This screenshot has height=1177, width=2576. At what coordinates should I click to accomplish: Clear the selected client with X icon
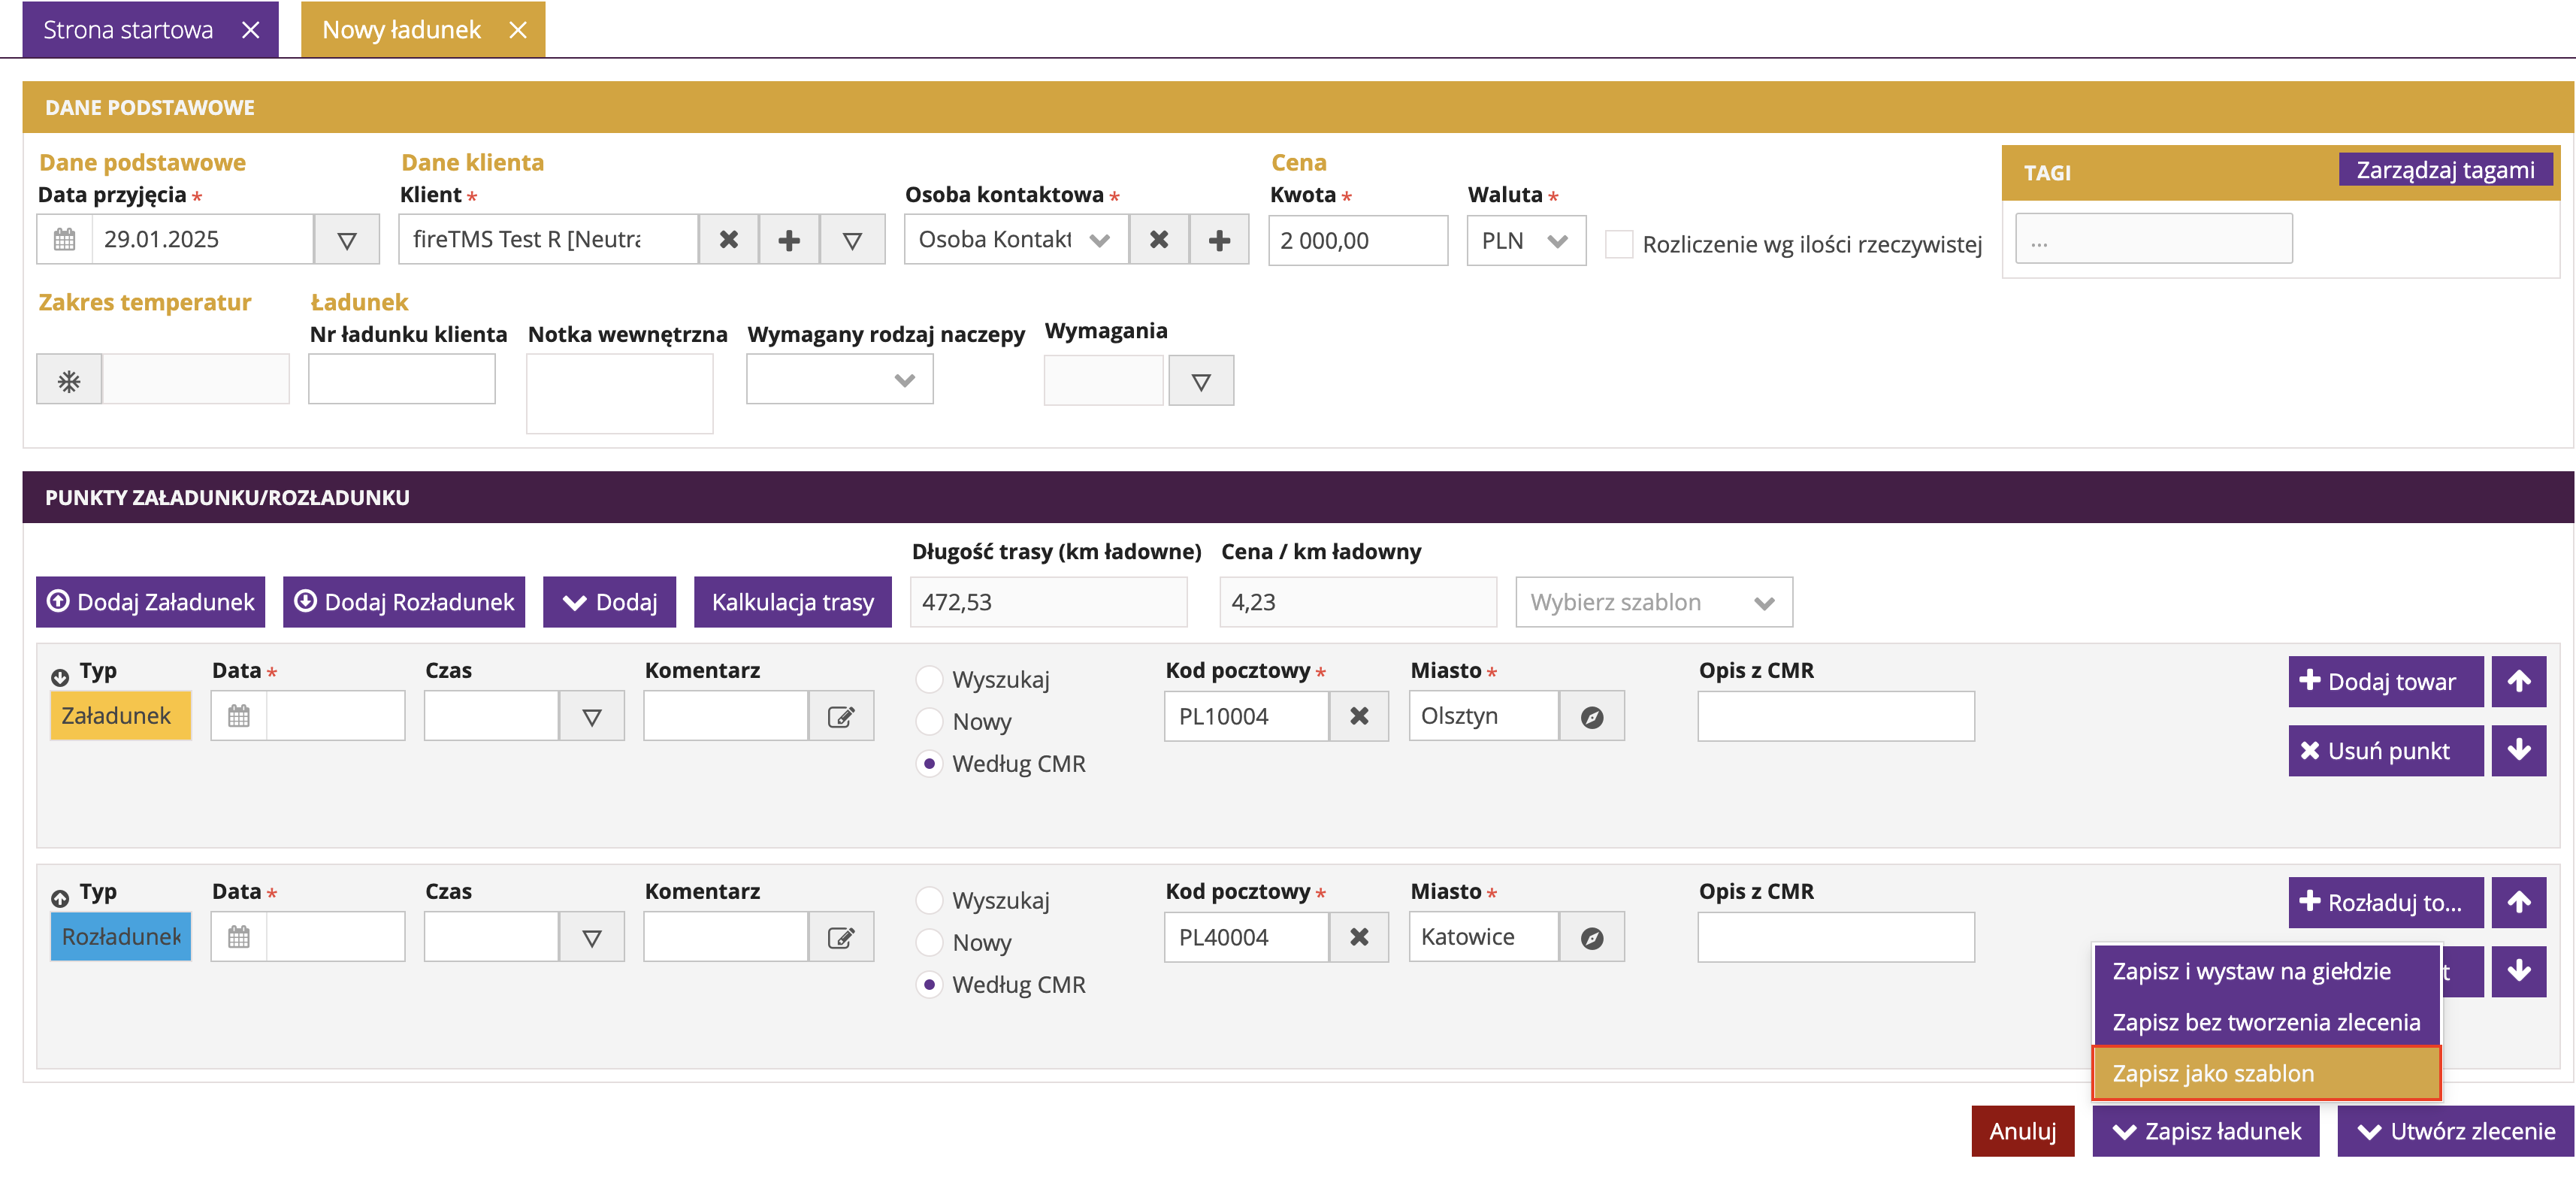click(729, 240)
